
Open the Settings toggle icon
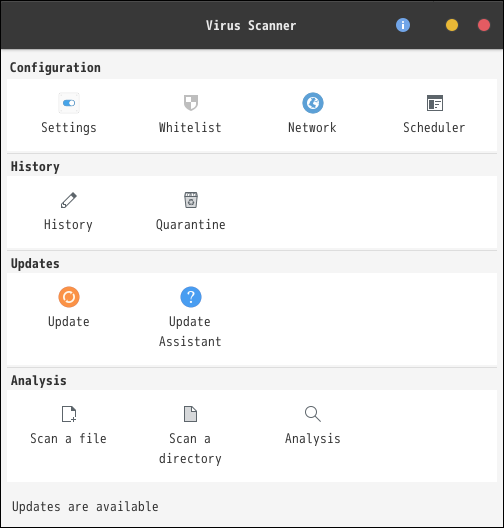(69, 103)
